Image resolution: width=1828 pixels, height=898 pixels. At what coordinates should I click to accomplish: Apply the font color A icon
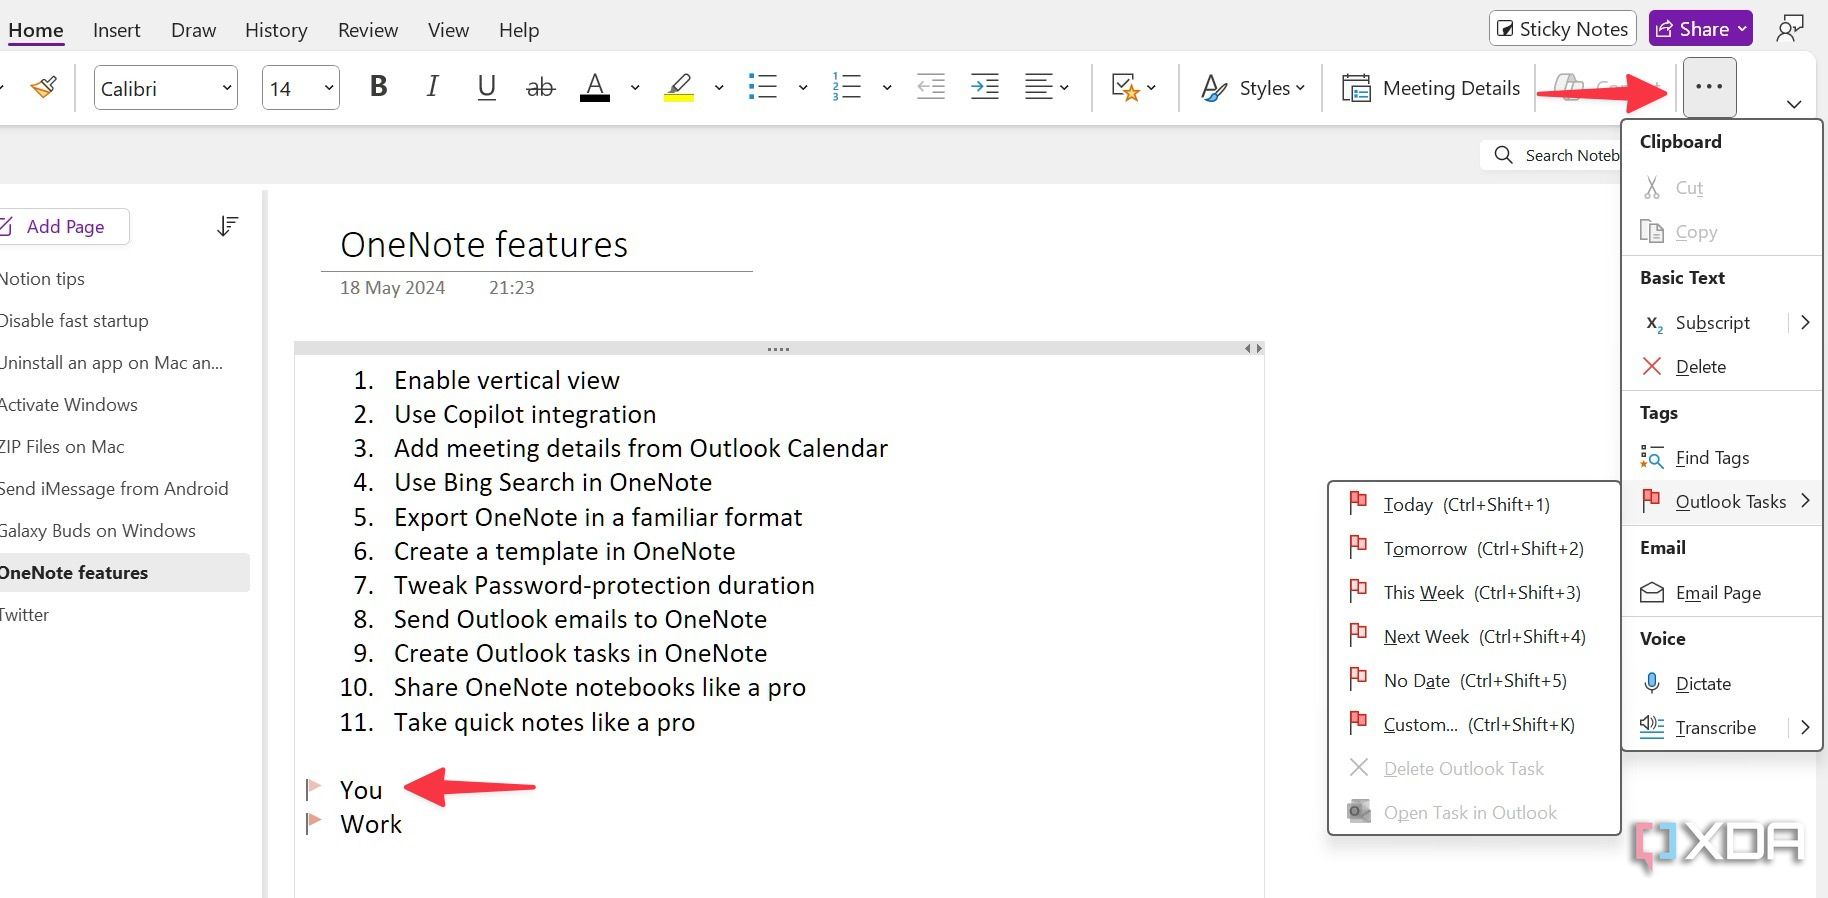[x=595, y=87]
